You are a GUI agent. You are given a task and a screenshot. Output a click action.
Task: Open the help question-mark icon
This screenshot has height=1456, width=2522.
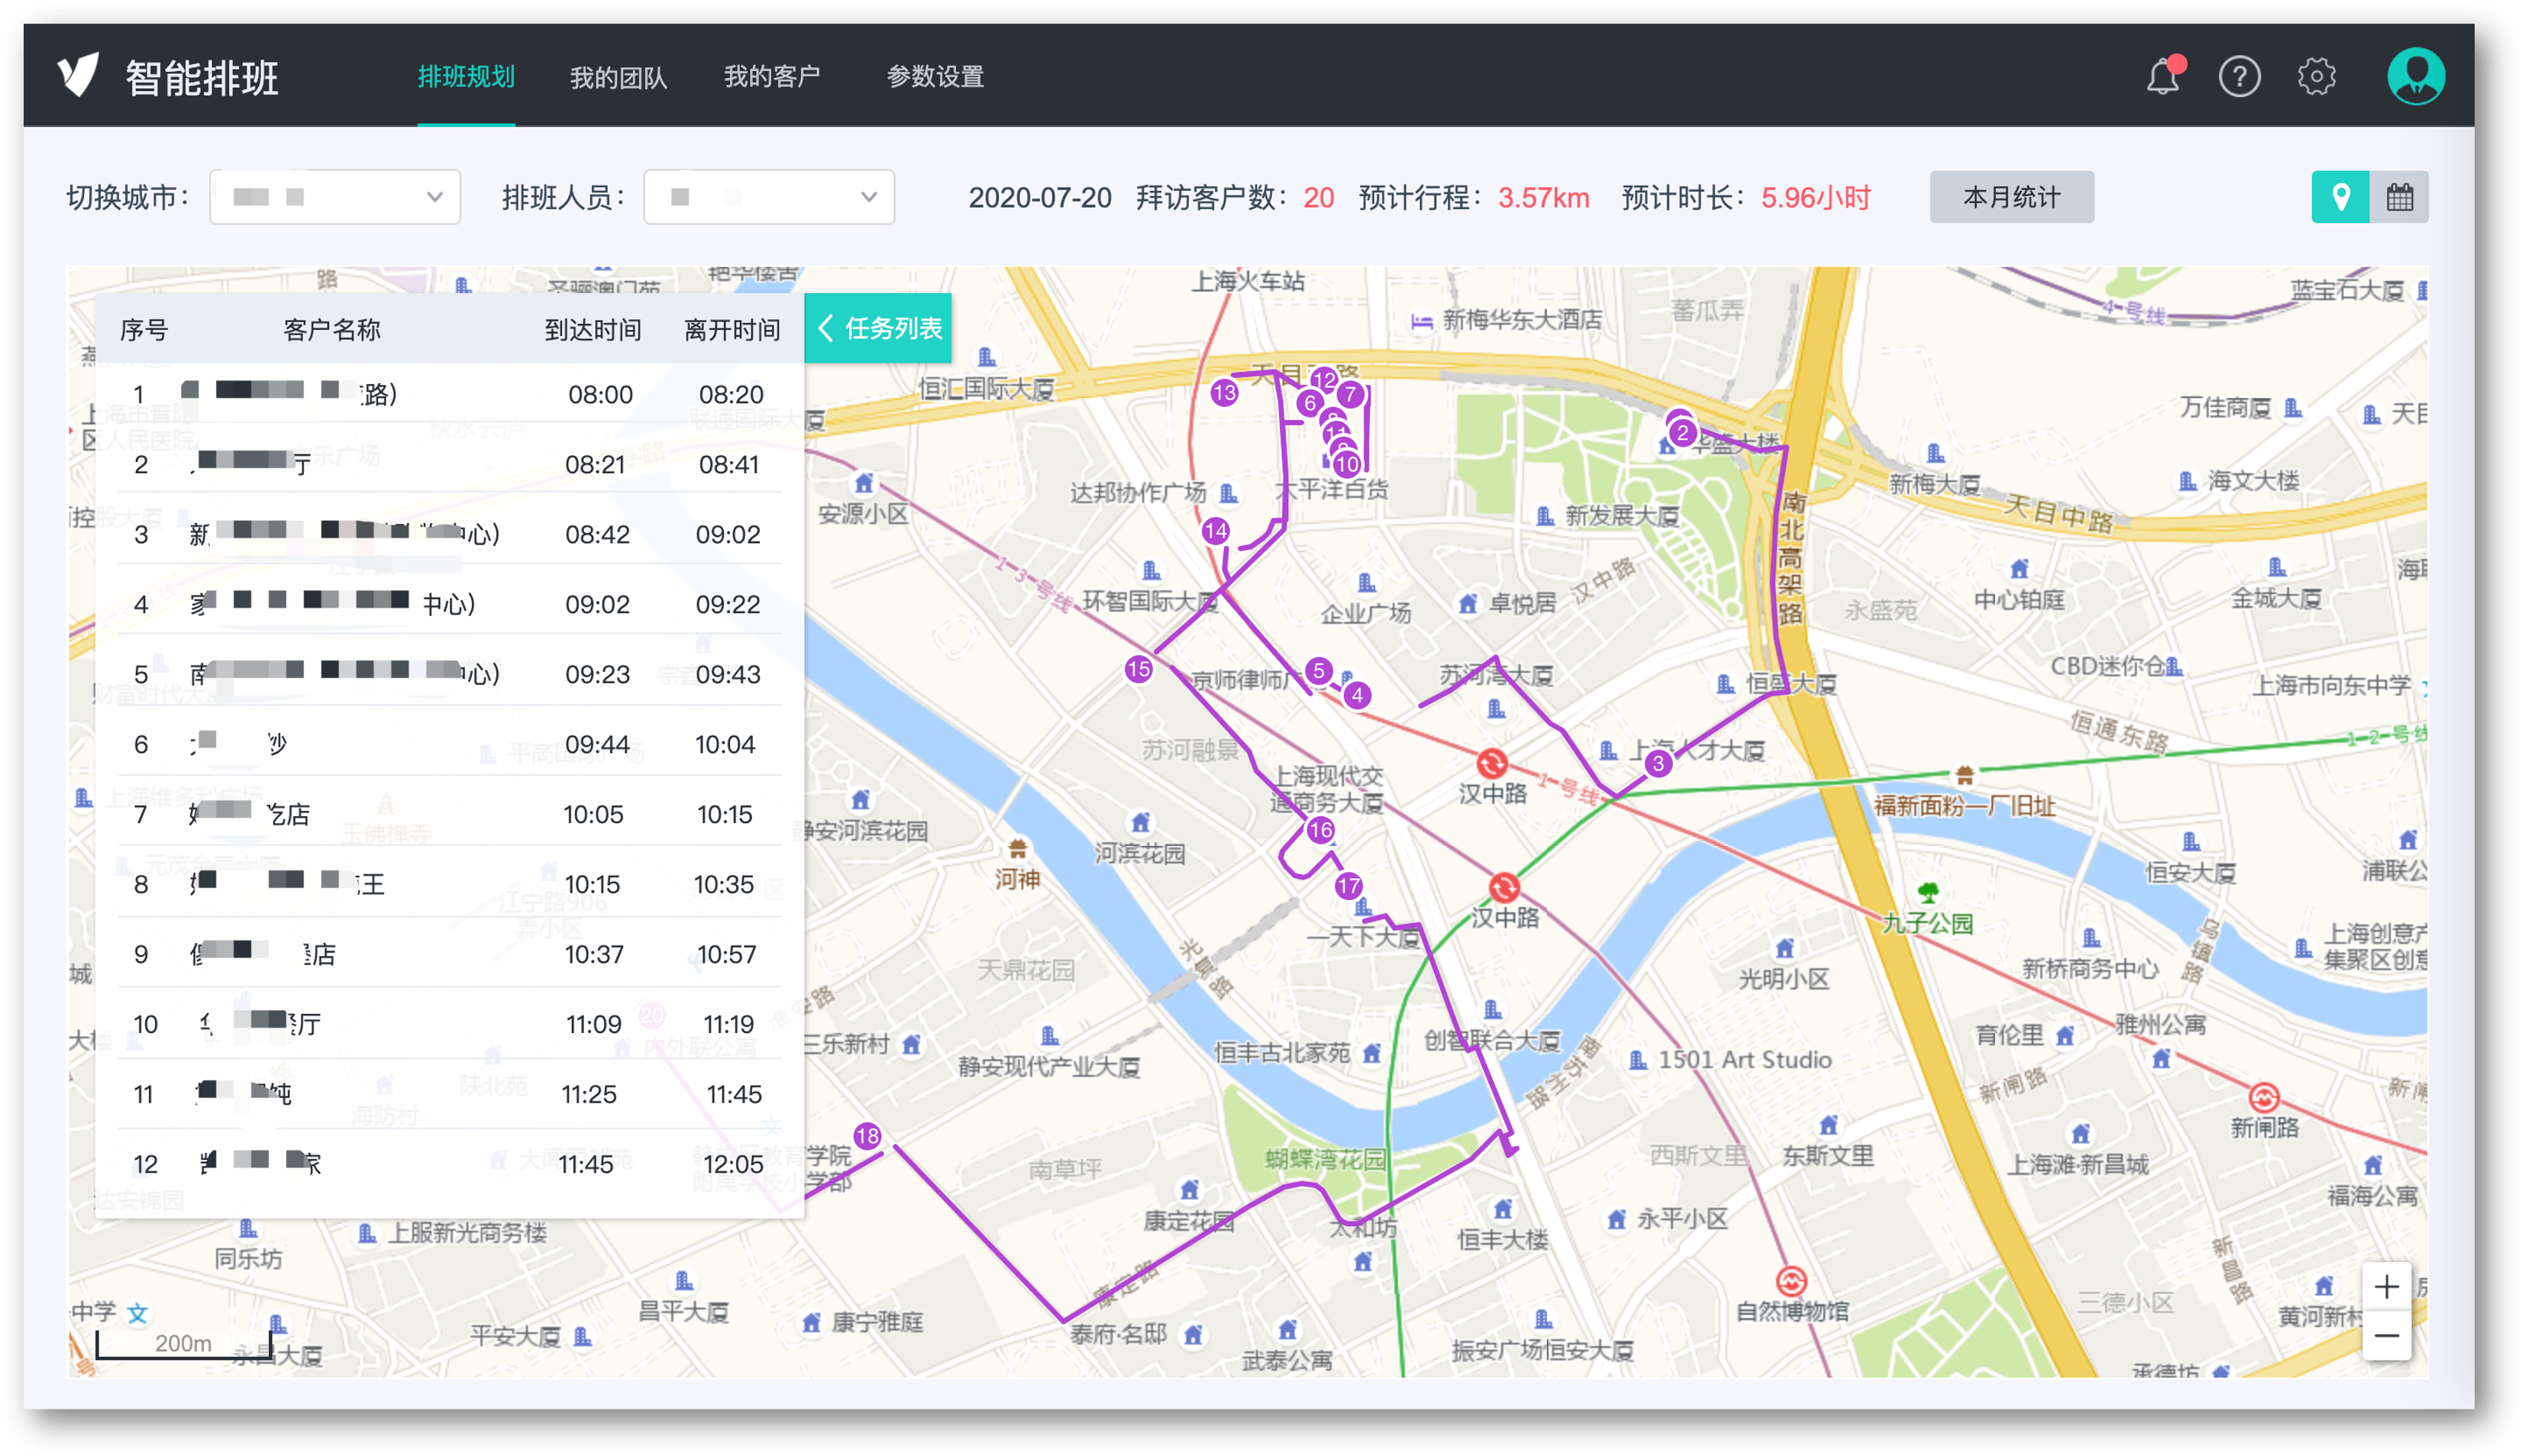coord(2240,76)
